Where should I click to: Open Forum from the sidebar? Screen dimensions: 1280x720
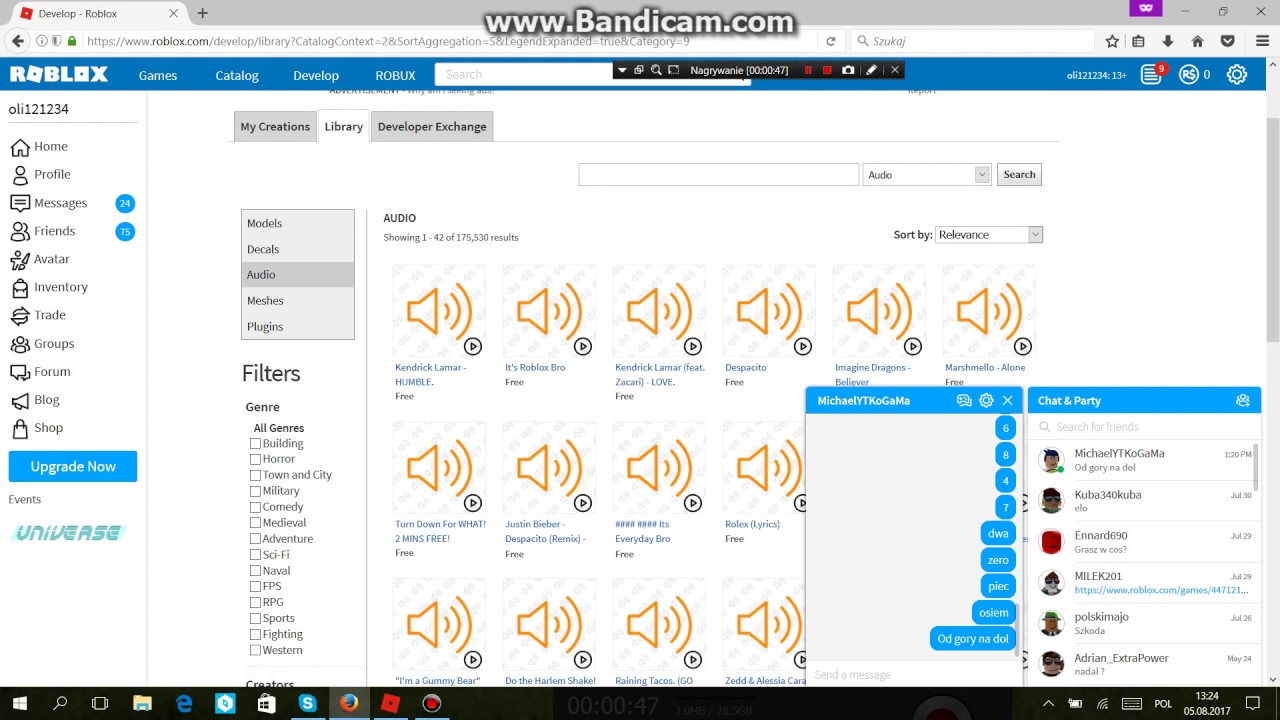[x=40, y=371]
